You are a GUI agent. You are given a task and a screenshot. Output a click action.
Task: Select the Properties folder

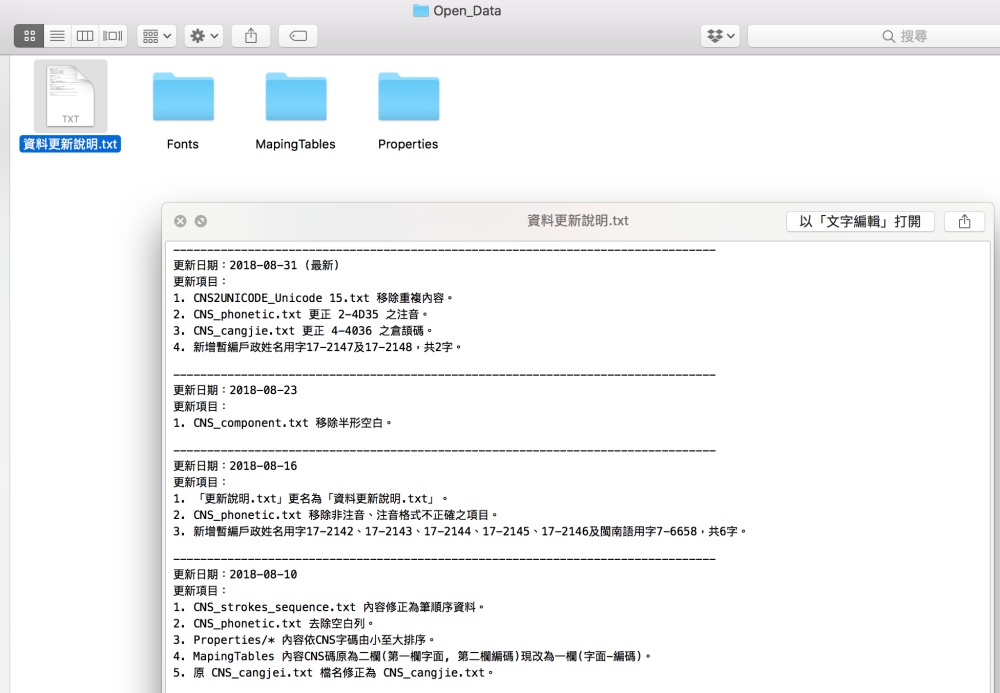pos(408,98)
